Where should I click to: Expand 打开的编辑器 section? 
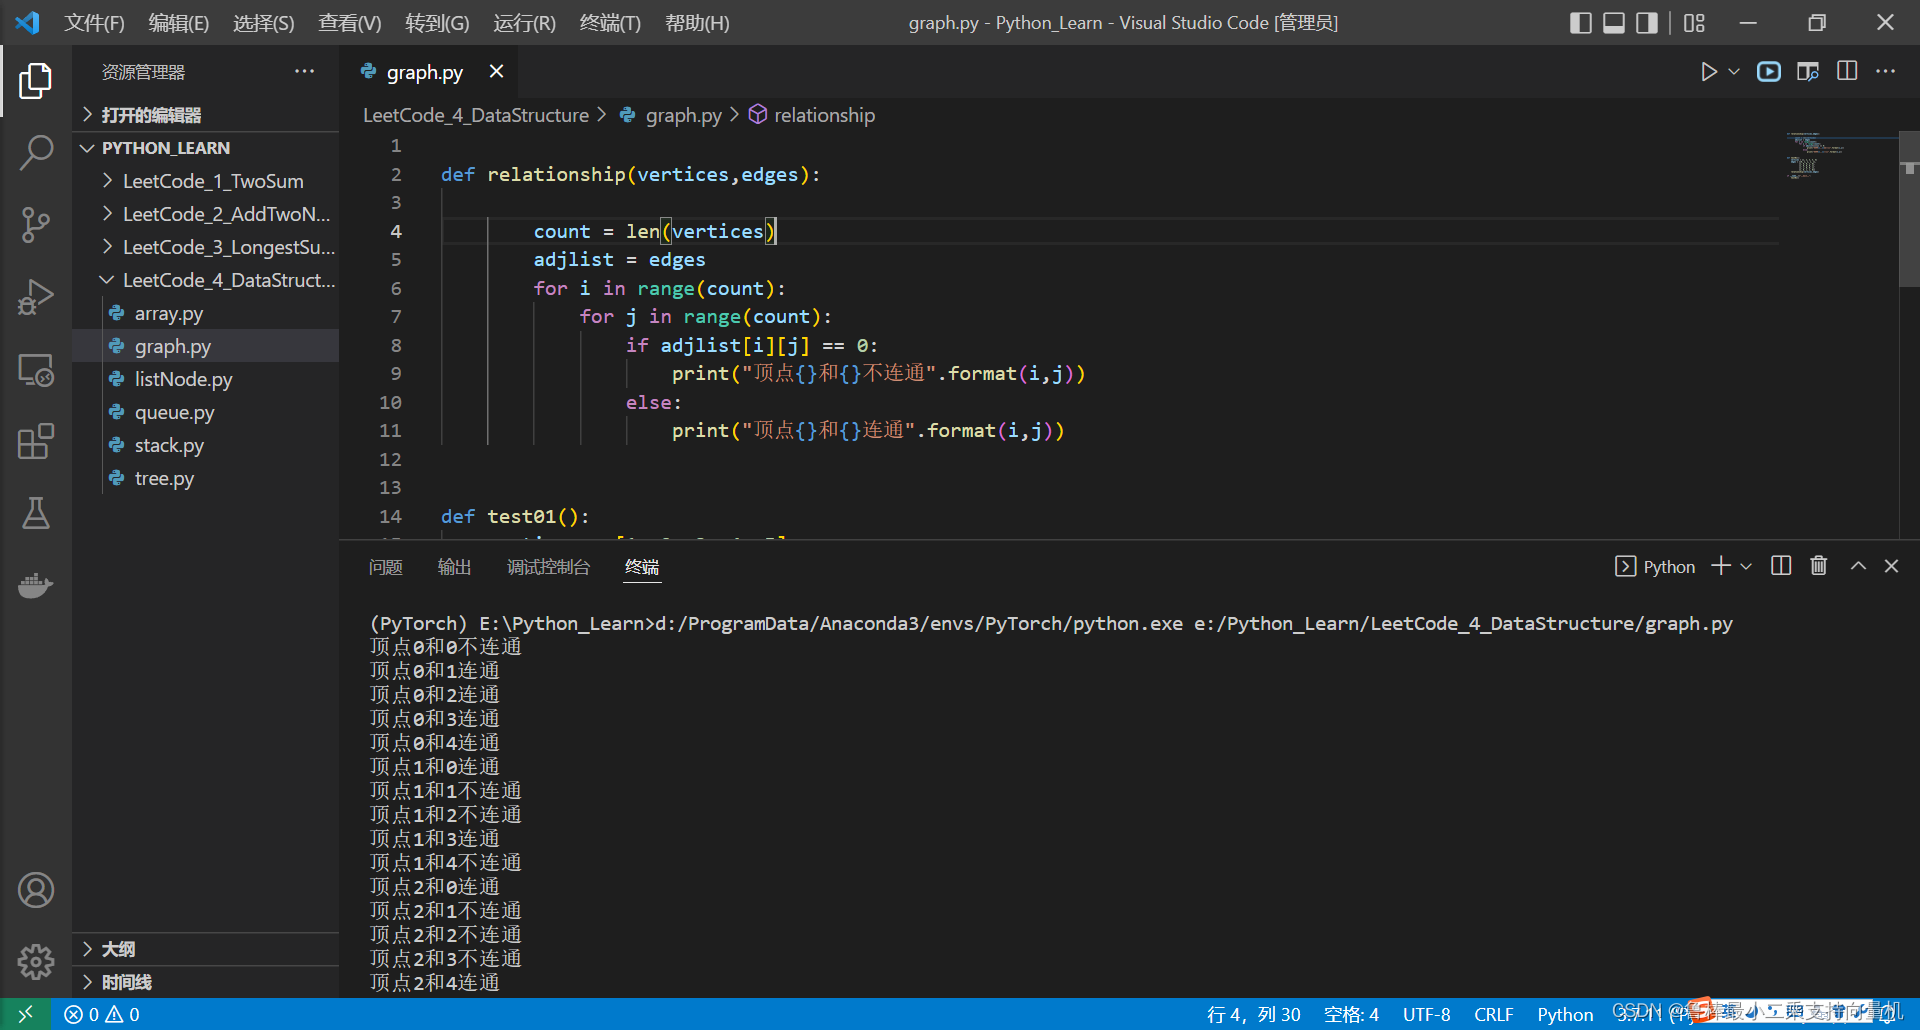click(205, 115)
